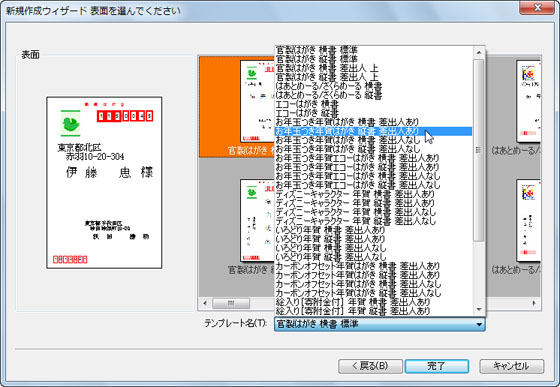The width and height of the screenshot is (560, 387).
Task: Select the highlighted お年玉つき年賀はがき 縦書 差出人あり item
Action: pyautogui.click(x=373, y=131)
